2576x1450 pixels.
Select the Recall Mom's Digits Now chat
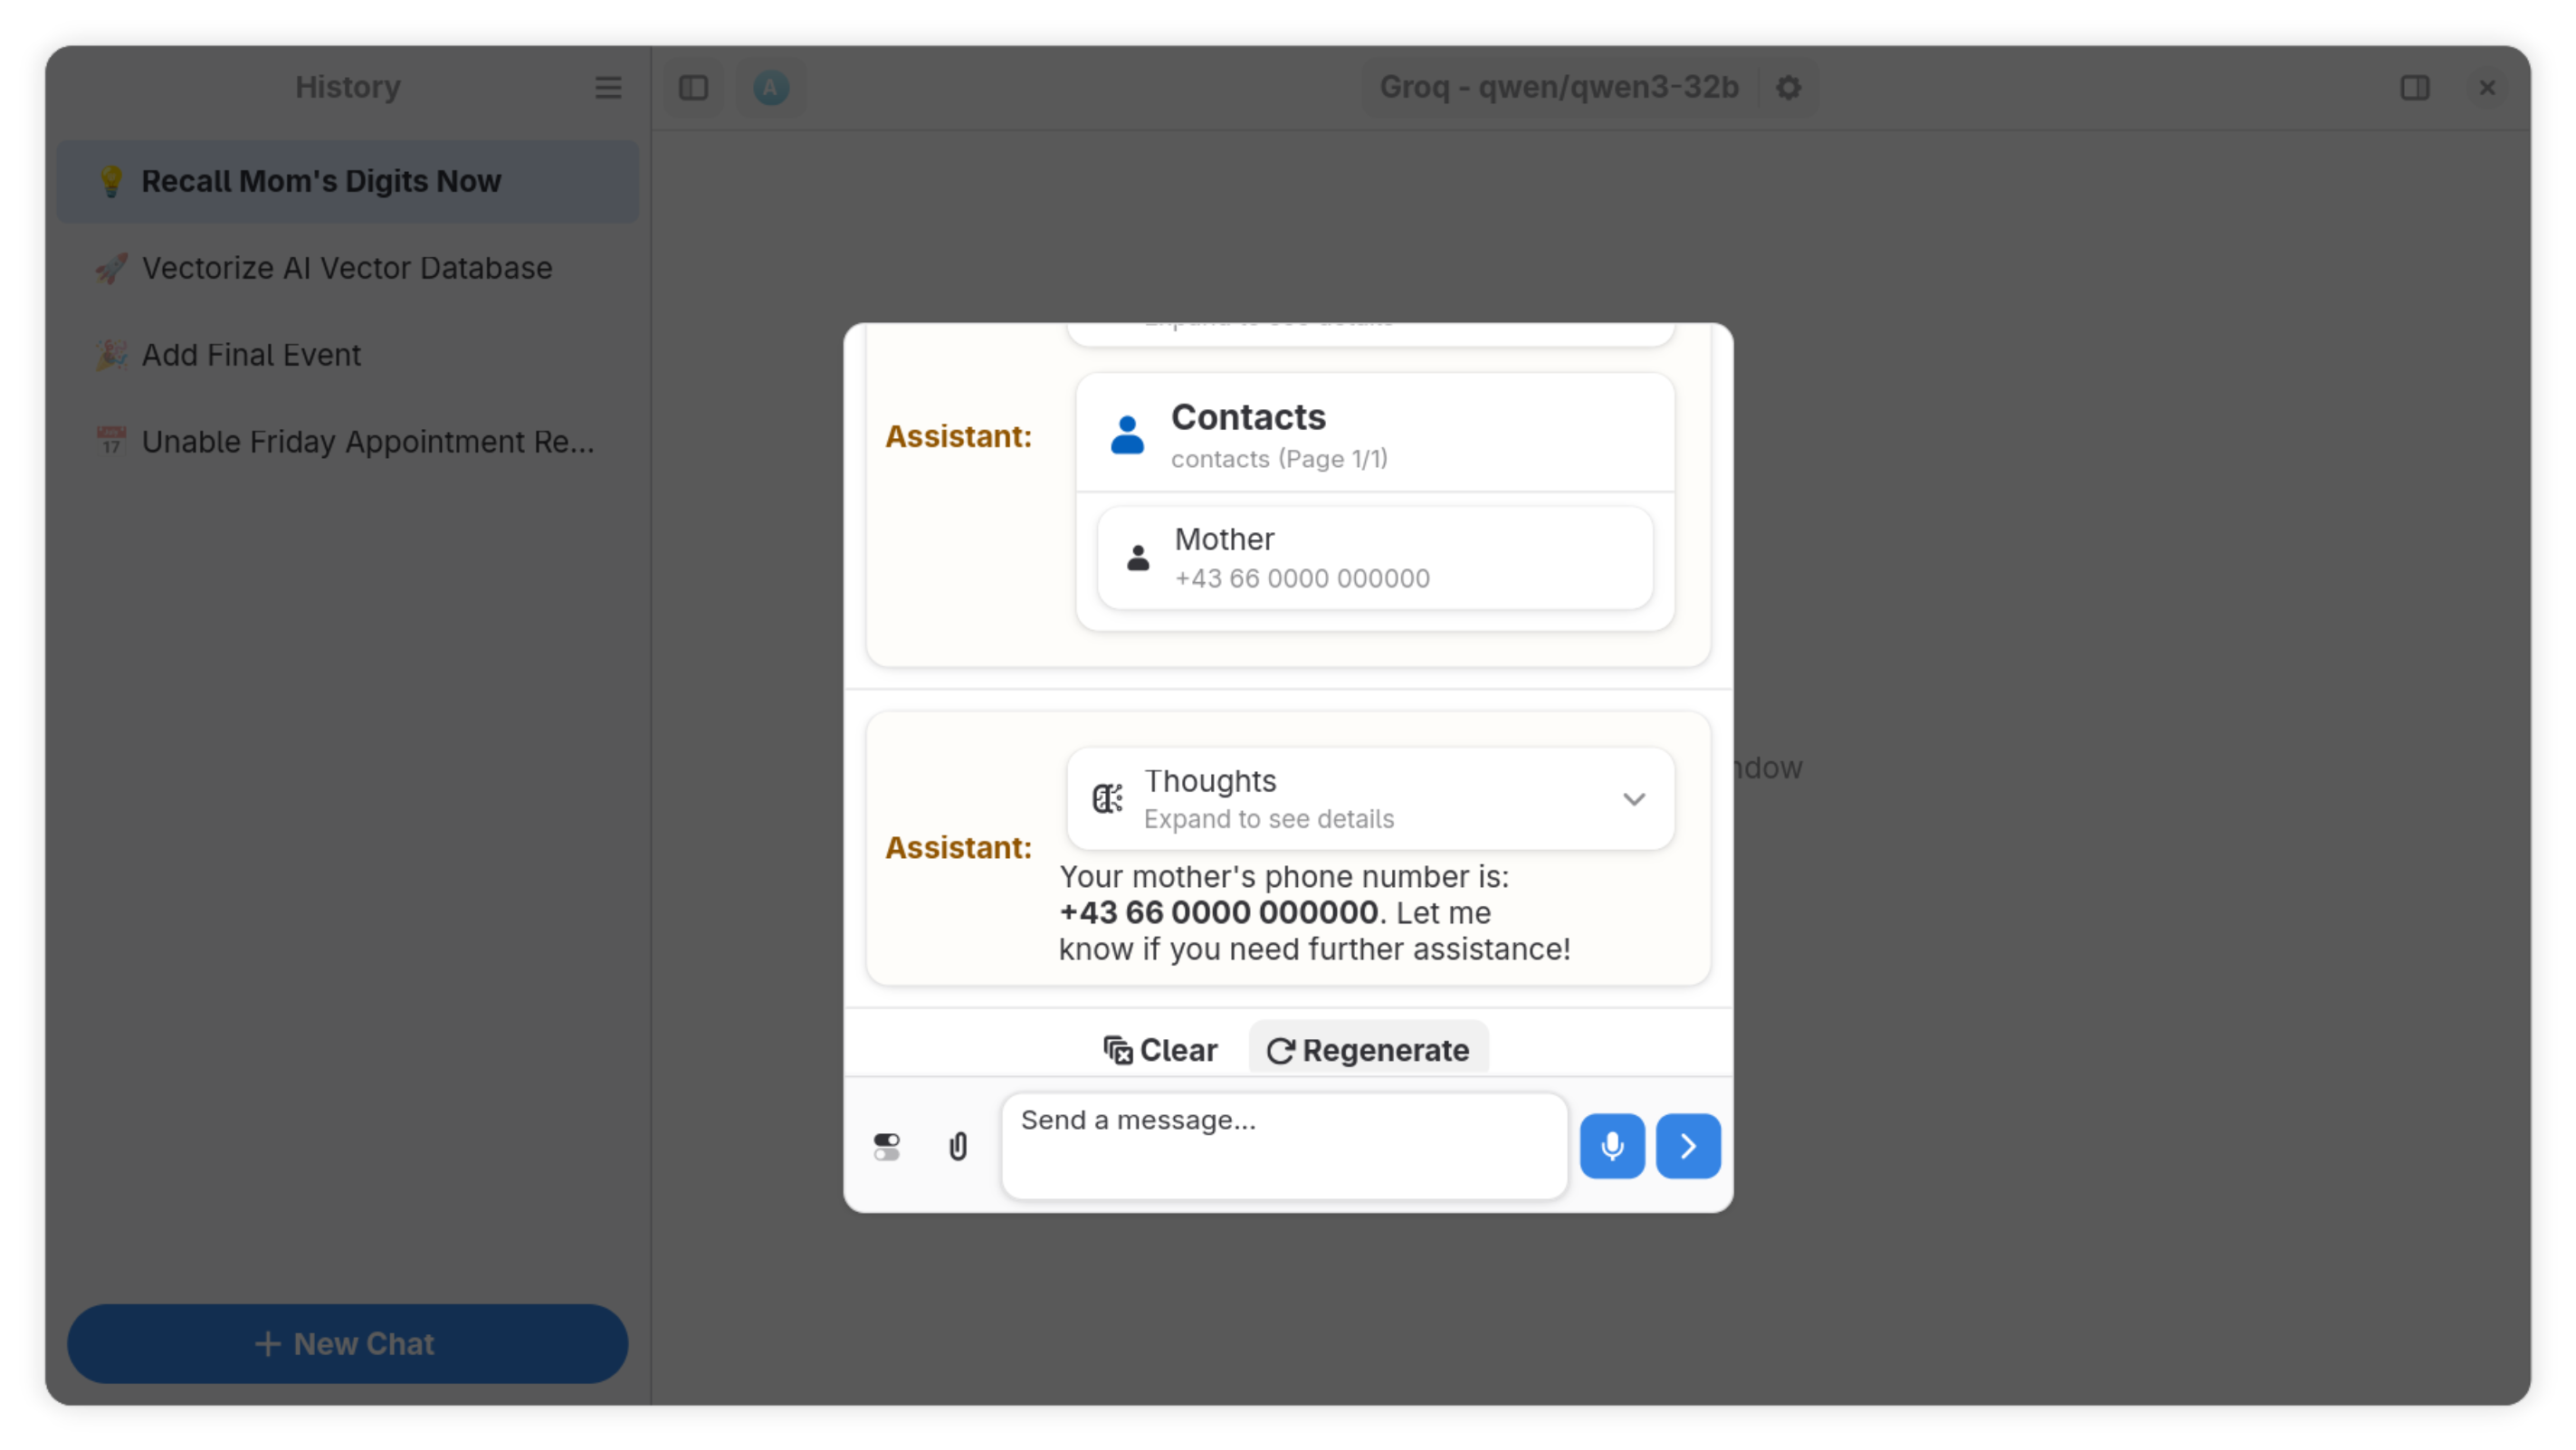[347, 181]
